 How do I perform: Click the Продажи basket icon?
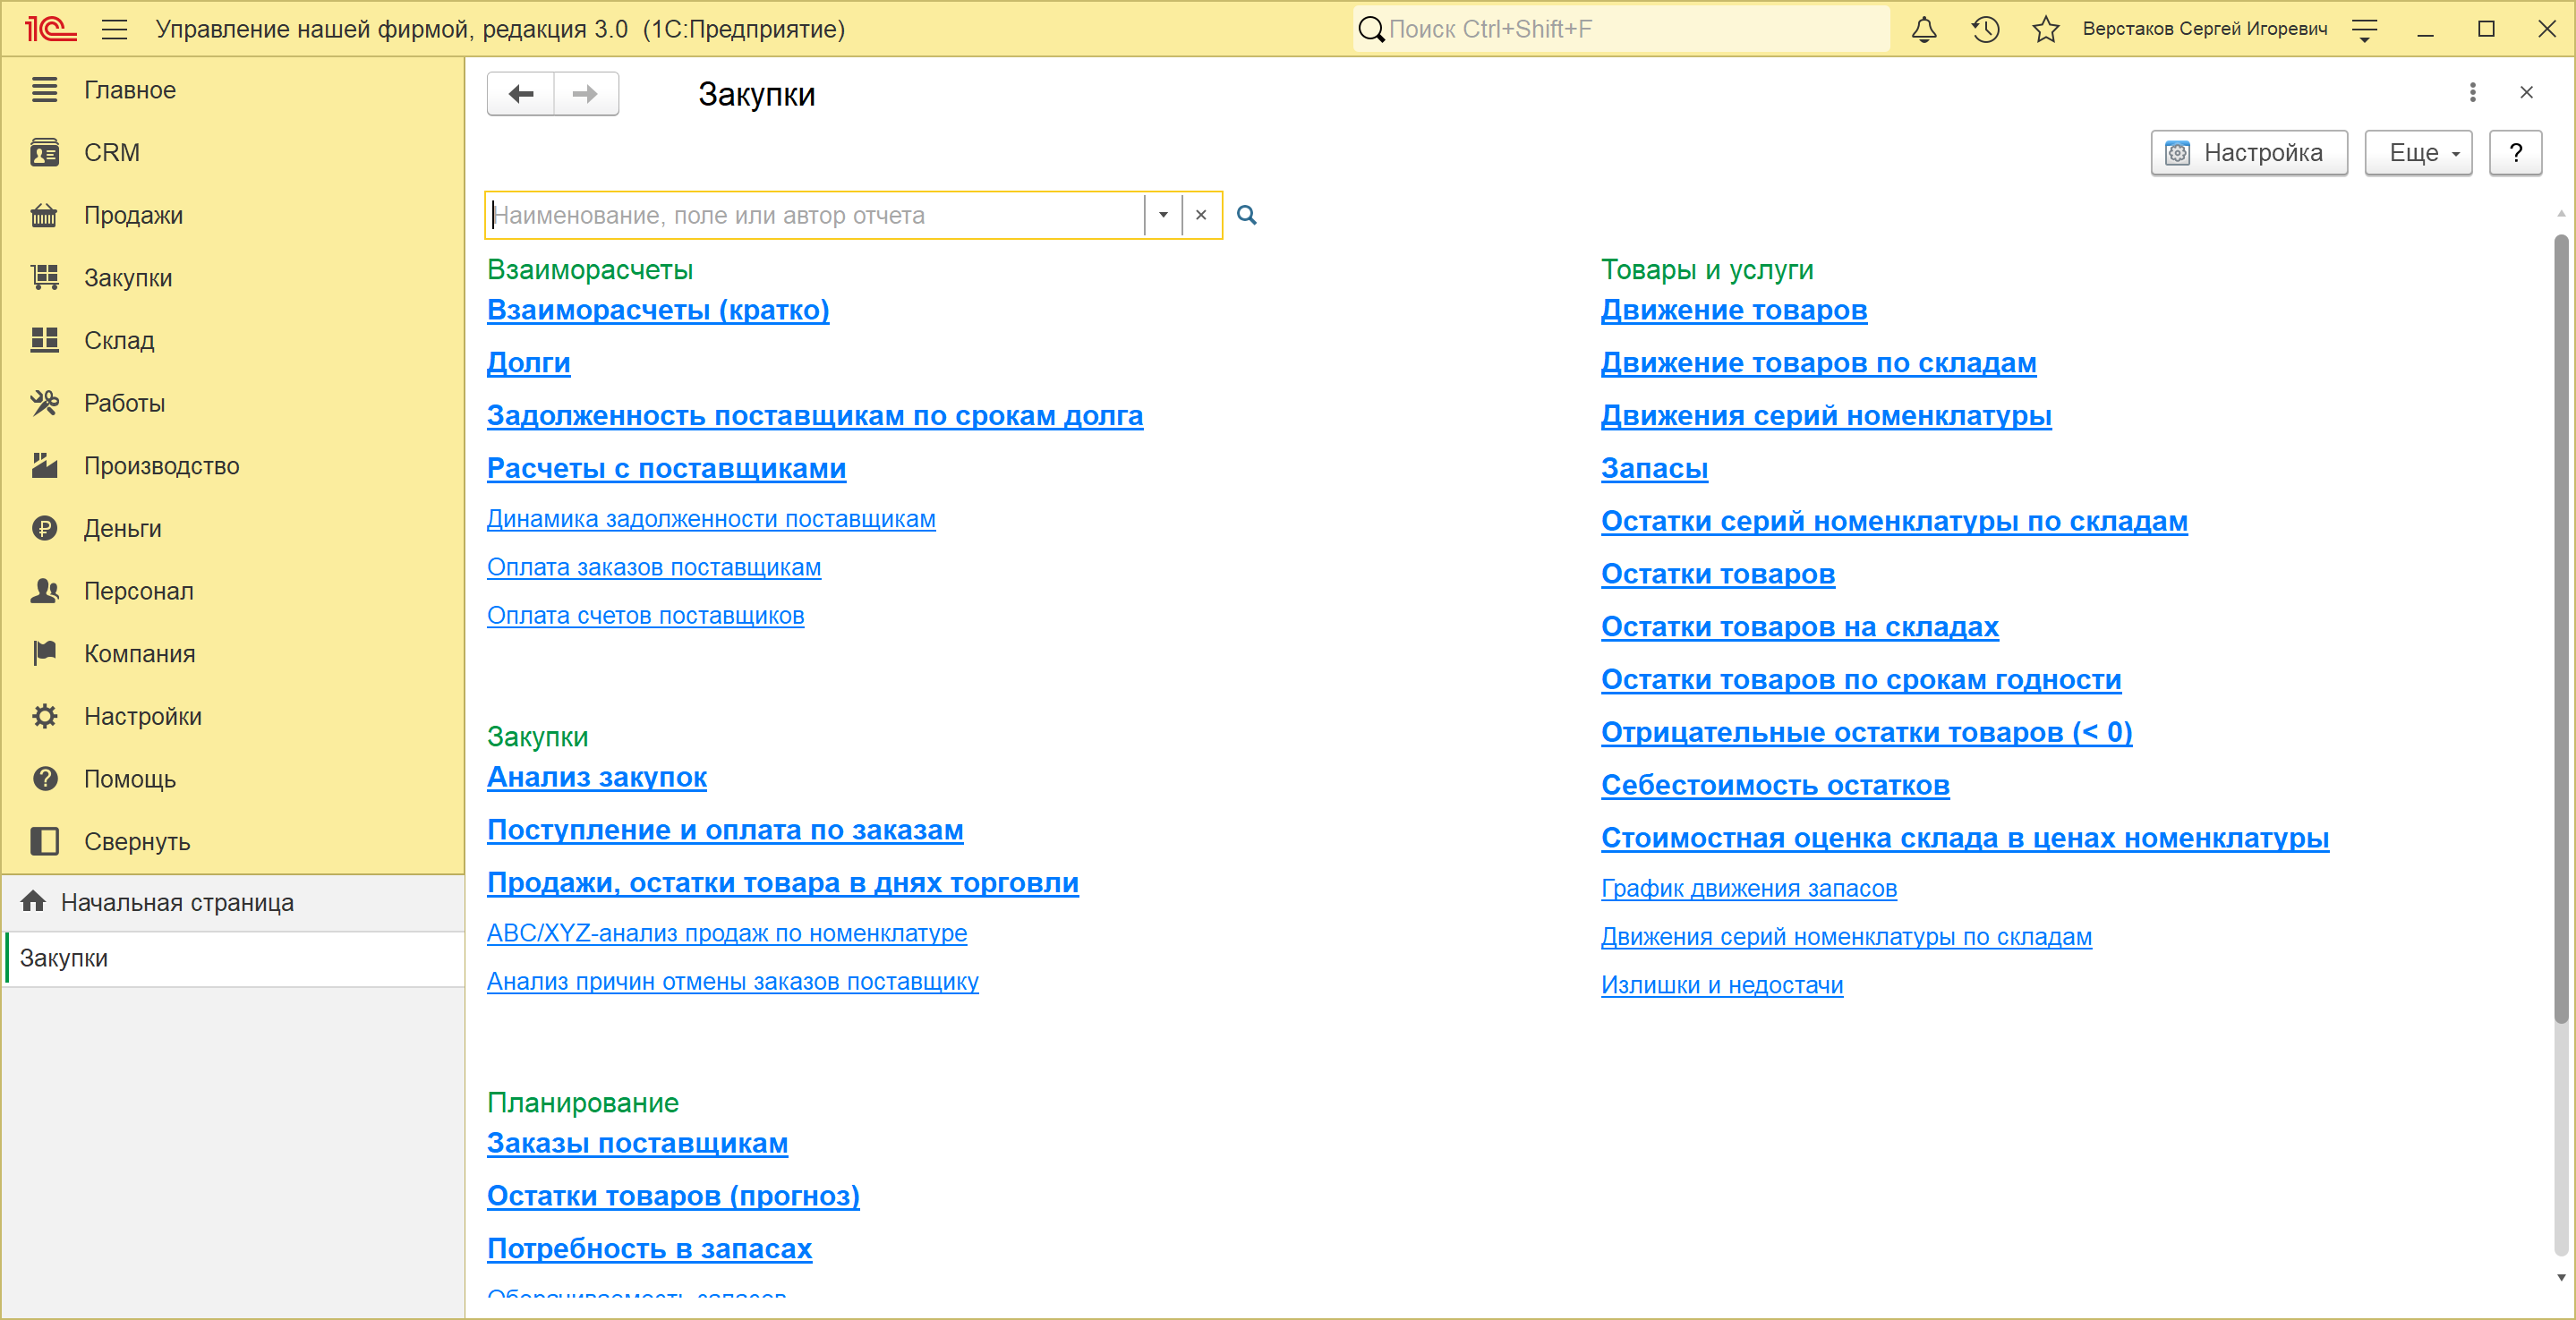click(44, 215)
